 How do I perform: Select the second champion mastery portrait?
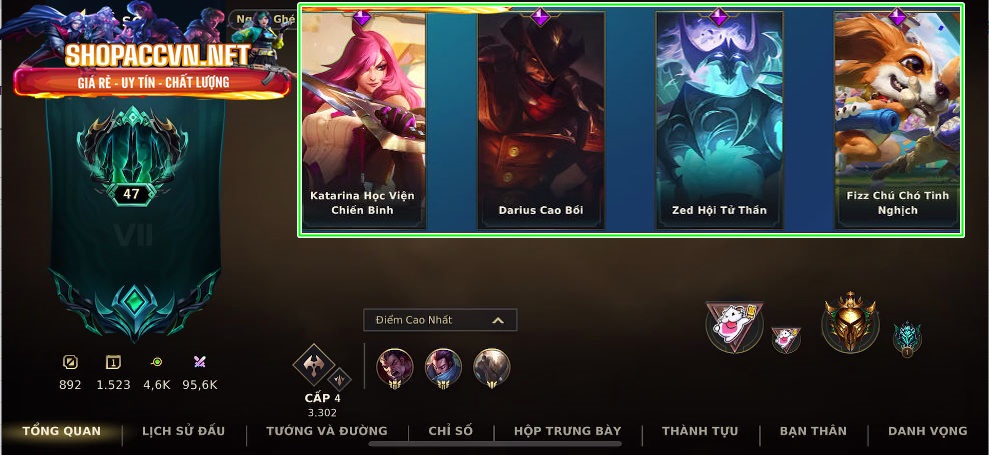coord(443,367)
